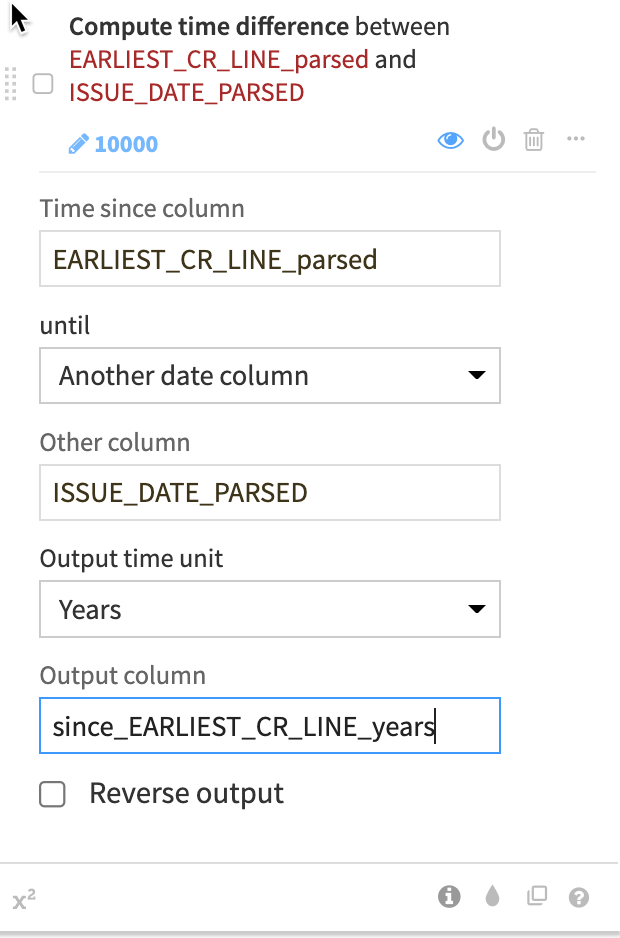Click the Output column text field
620x938 pixels.
tap(270, 726)
